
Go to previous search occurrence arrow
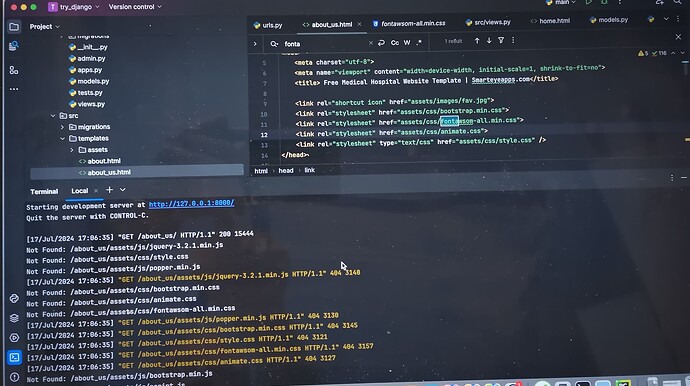tap(477, 40)
